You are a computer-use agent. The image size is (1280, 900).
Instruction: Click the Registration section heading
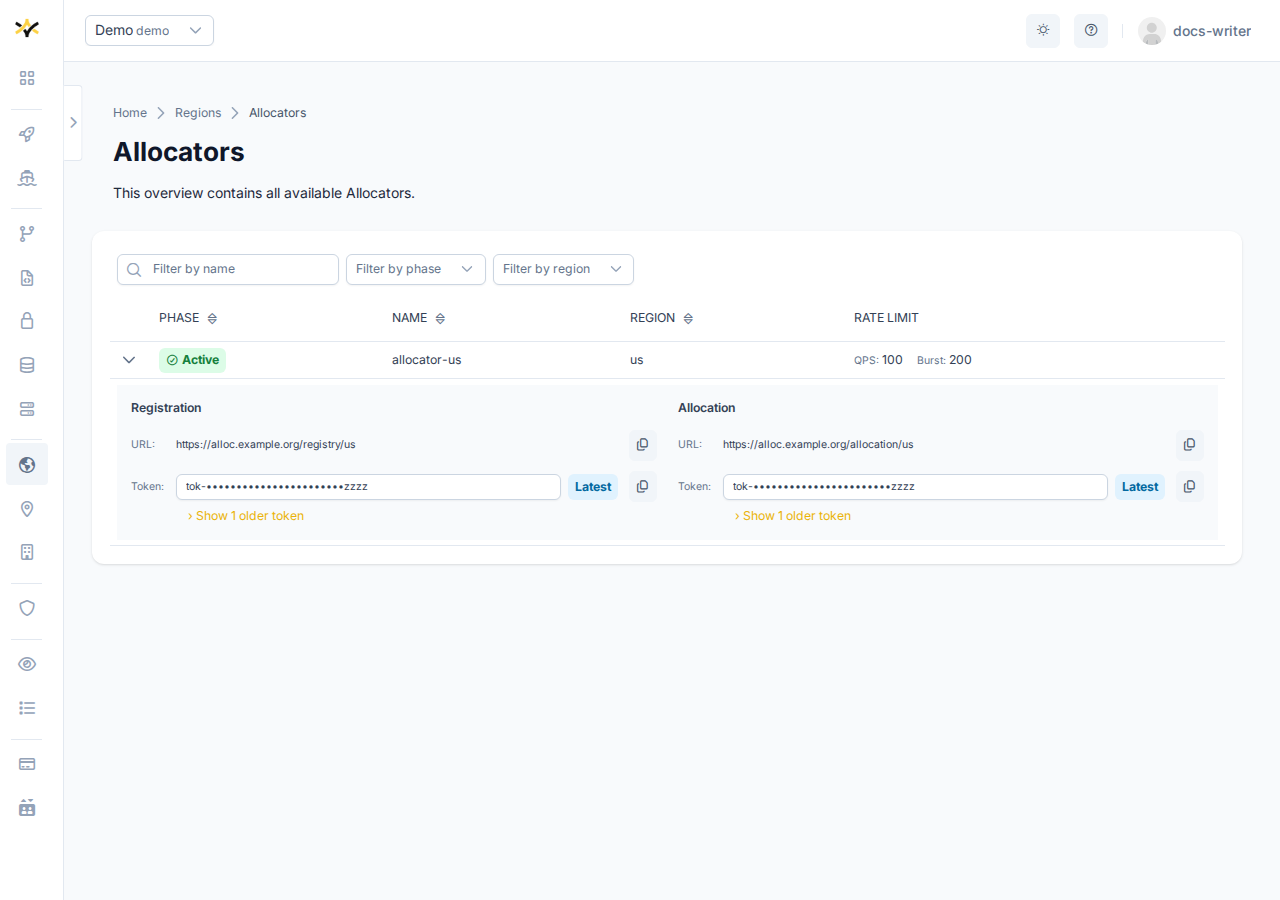pyautogui.click(x=166, y=408)
